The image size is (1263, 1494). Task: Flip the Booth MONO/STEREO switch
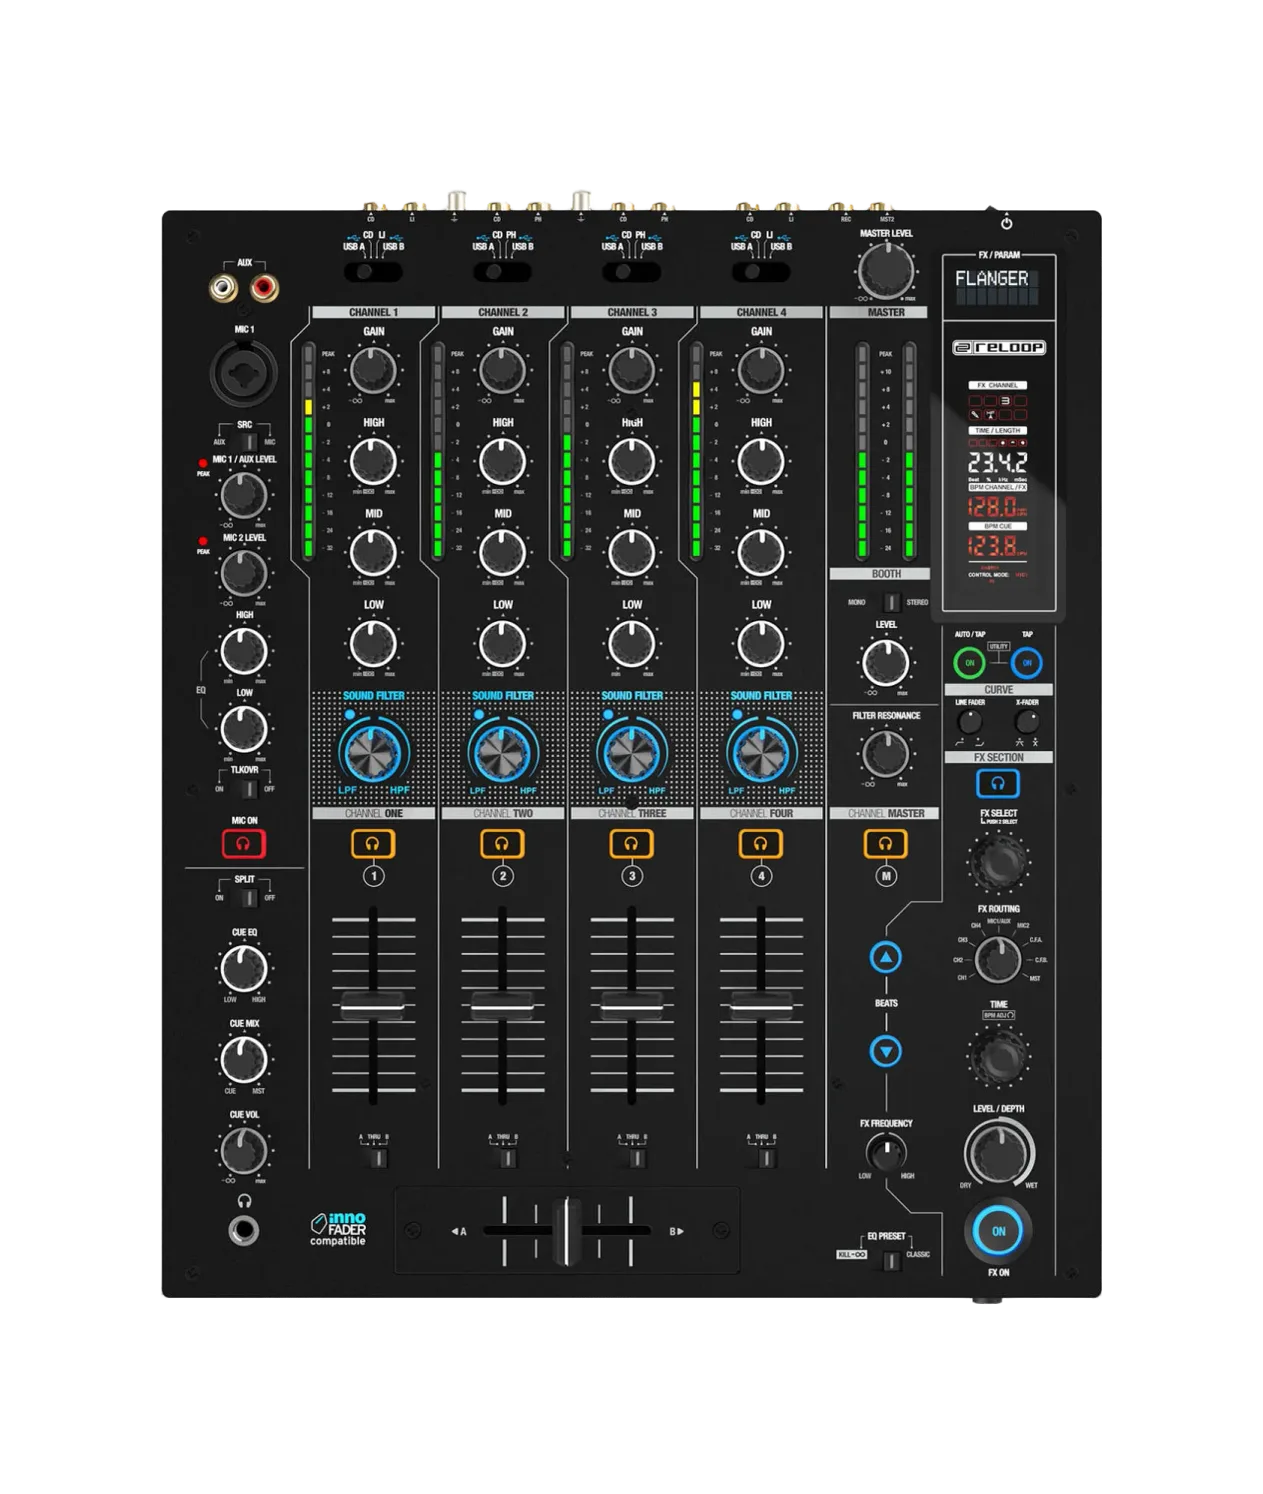890,602
